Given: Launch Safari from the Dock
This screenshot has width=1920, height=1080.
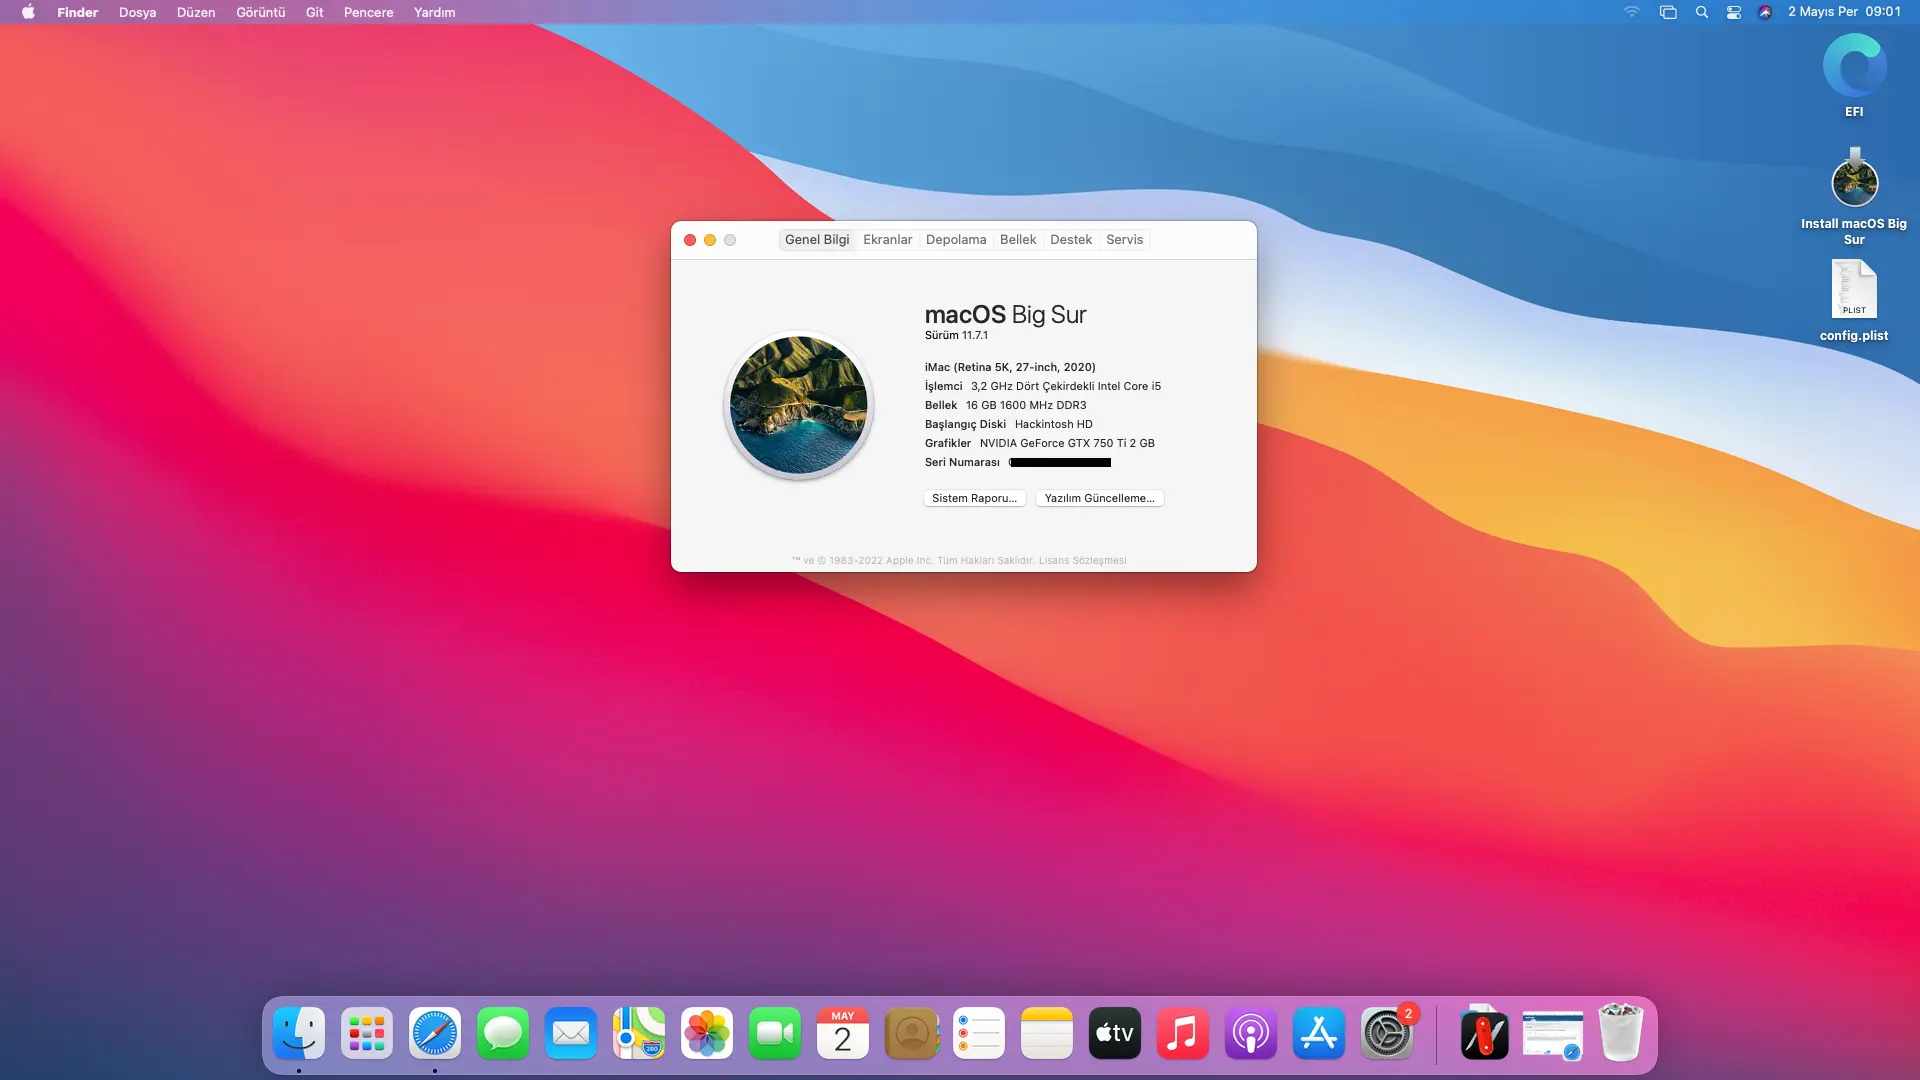Looking at the screenshot, I should tap(435, 1033).
